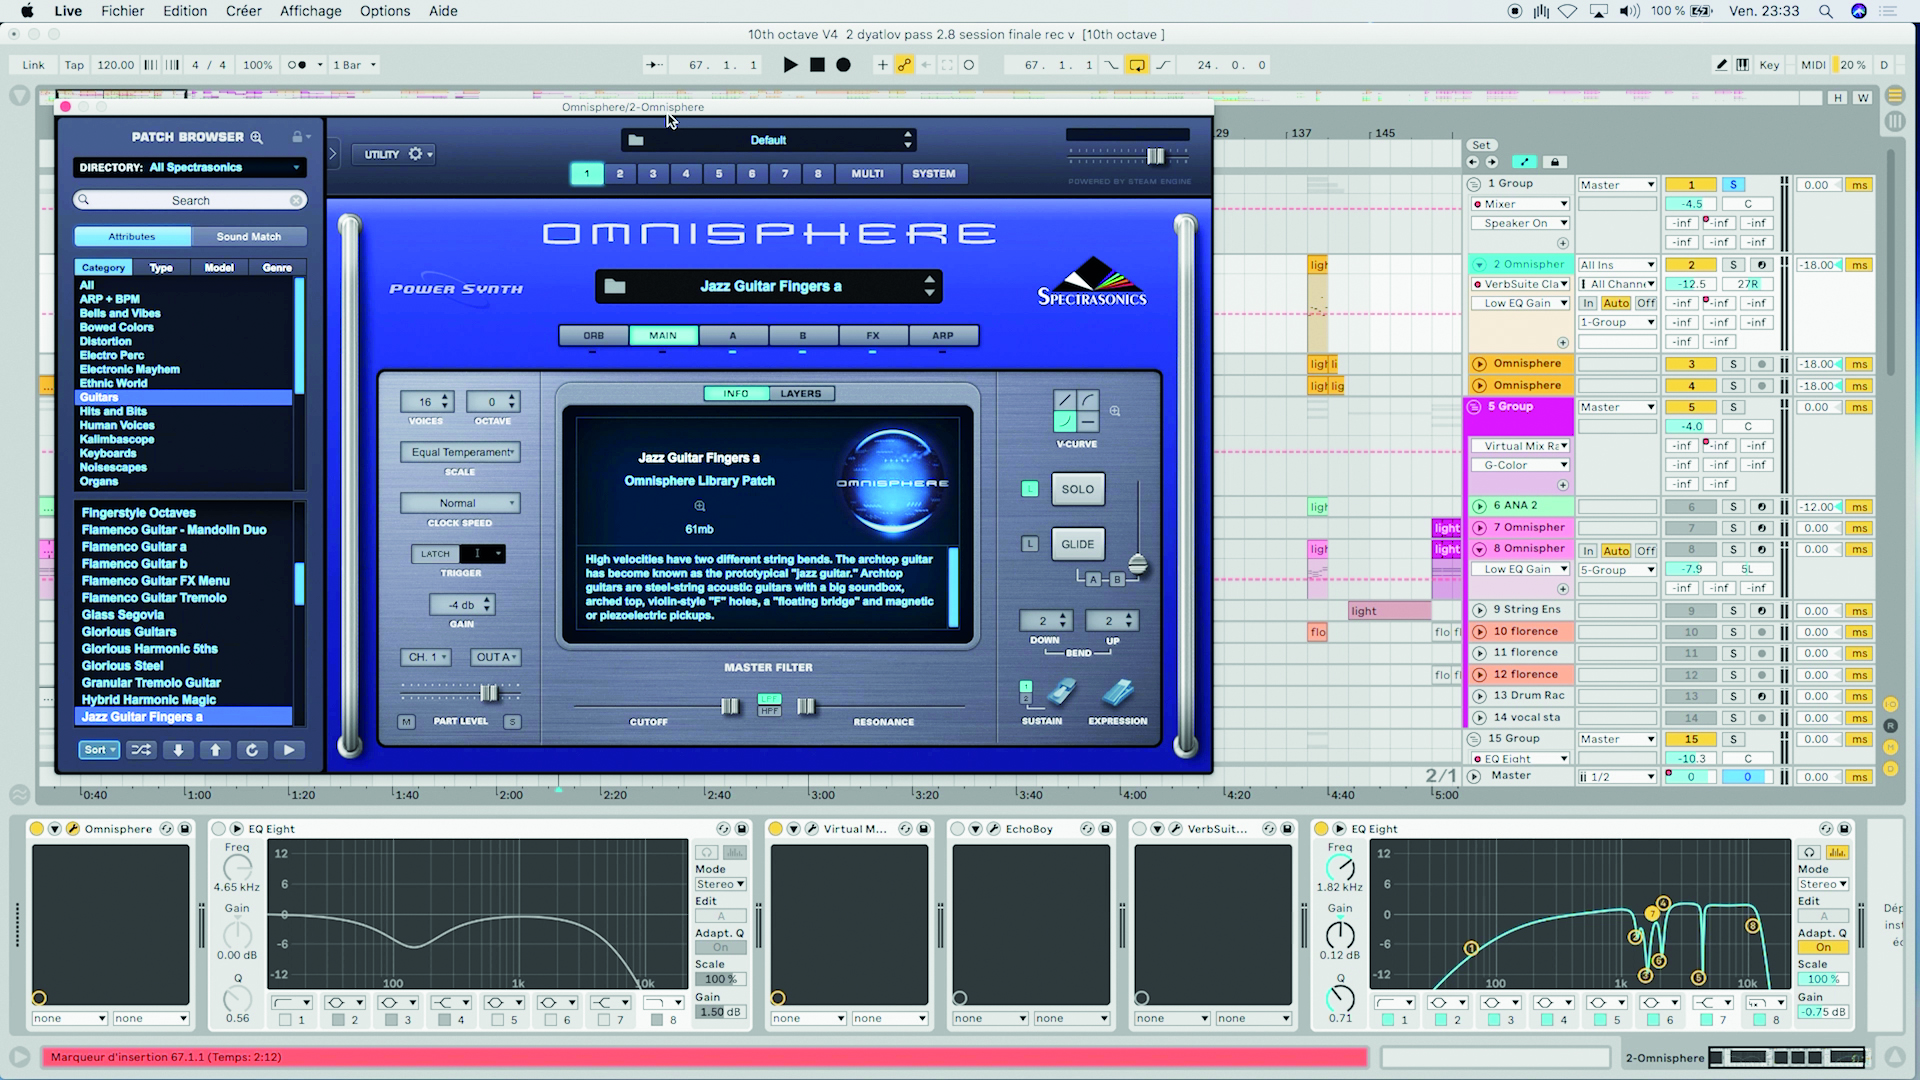The image size is (1920, 1080).
Task: Start playback with the transport Play button
Action: click(x=790, y=65)
